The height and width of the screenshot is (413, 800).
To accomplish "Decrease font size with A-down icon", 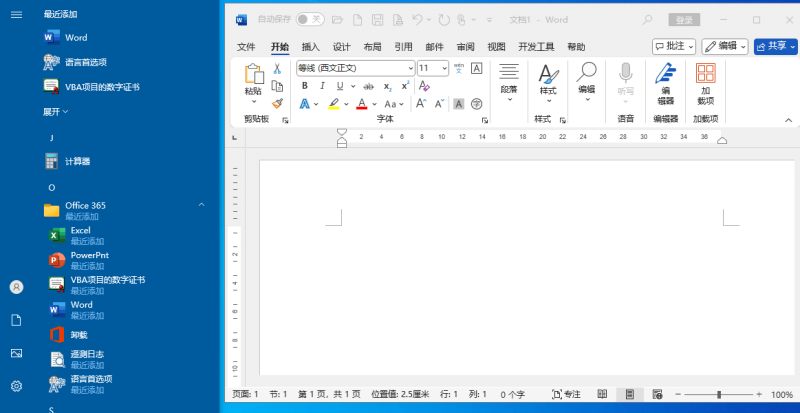I will pos(439,104).
